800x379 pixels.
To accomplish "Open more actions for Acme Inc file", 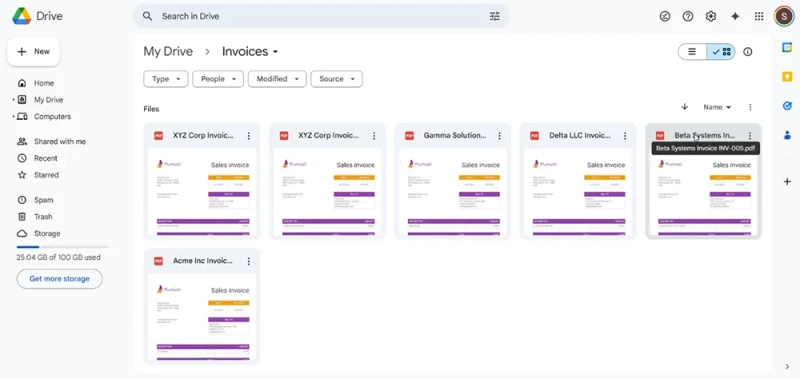I will (x=248, y=261).
